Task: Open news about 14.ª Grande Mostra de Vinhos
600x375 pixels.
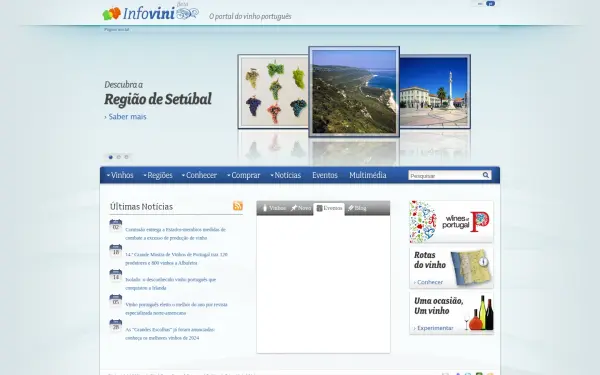Action: [x=176, y=259]
